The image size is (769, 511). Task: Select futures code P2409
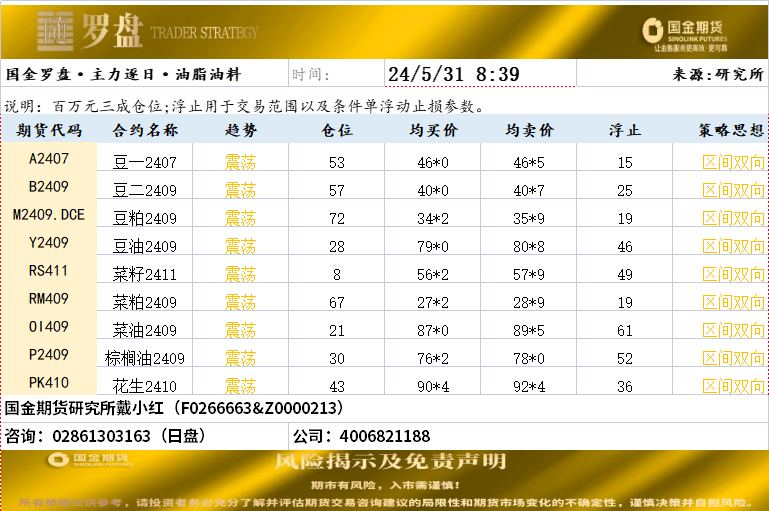click(49, 354)
